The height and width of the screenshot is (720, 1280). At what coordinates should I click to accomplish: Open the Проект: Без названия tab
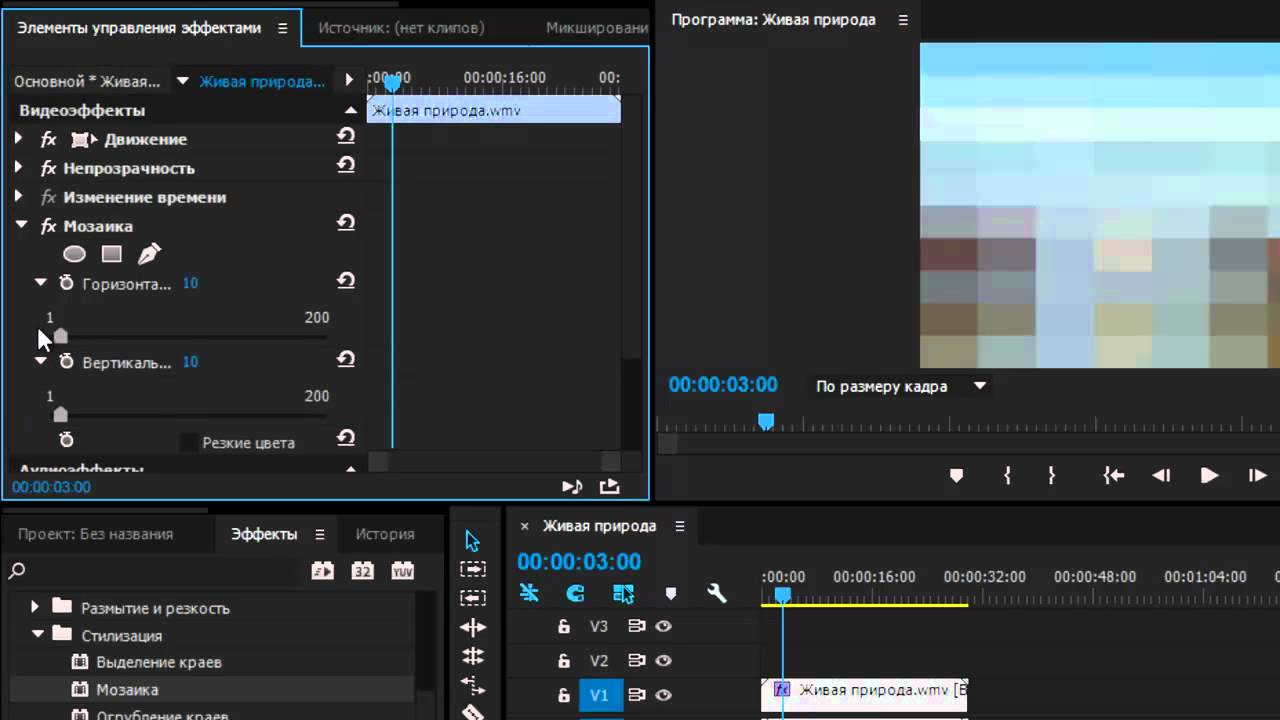pos(95,534)
